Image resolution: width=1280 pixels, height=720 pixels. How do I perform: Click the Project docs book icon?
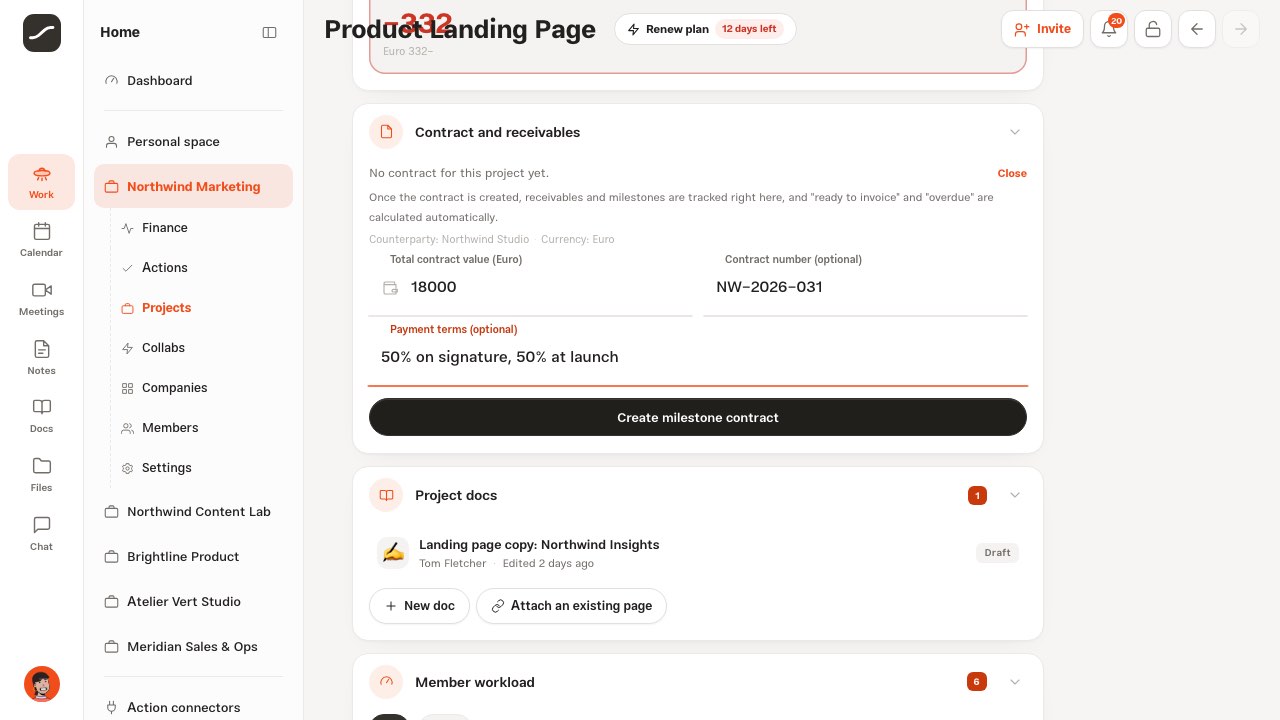point(386,495)
